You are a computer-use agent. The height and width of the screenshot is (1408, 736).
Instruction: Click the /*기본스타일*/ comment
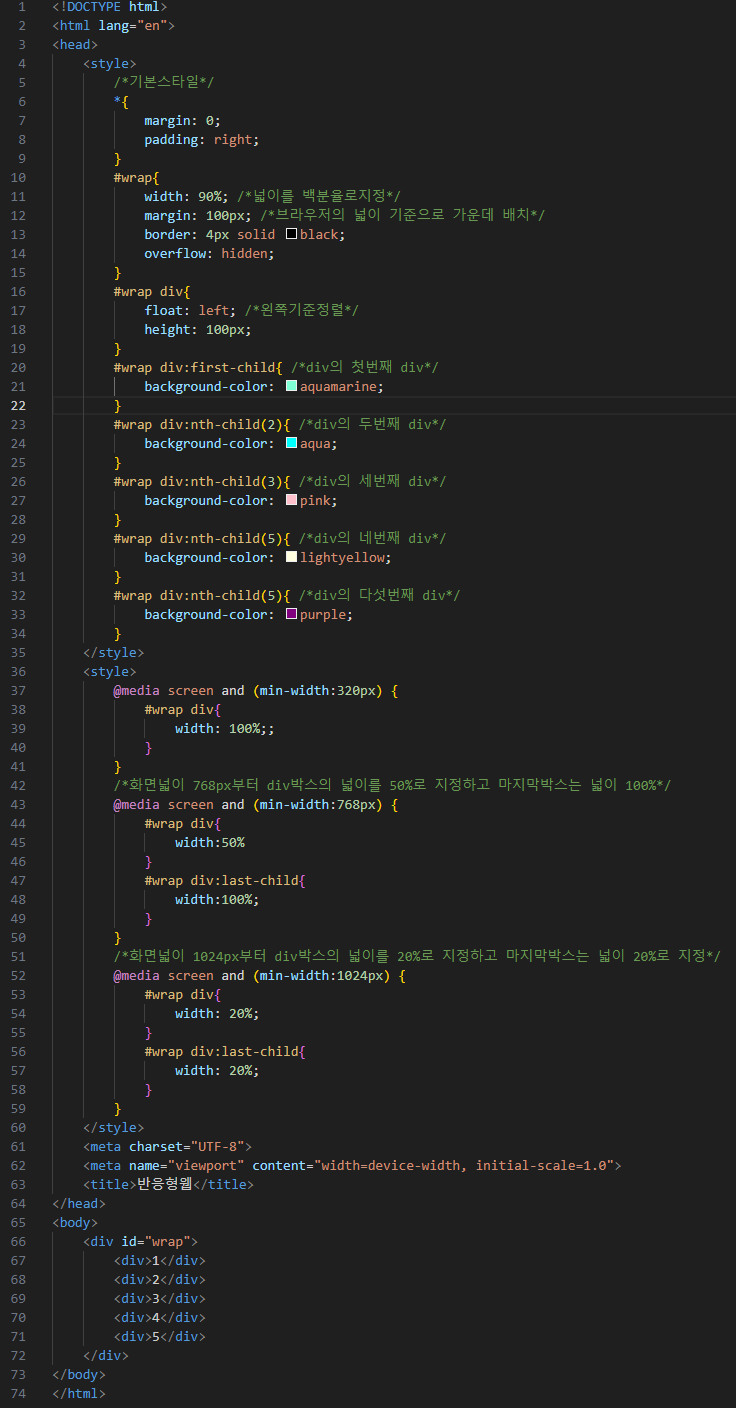tap(164, 82)
